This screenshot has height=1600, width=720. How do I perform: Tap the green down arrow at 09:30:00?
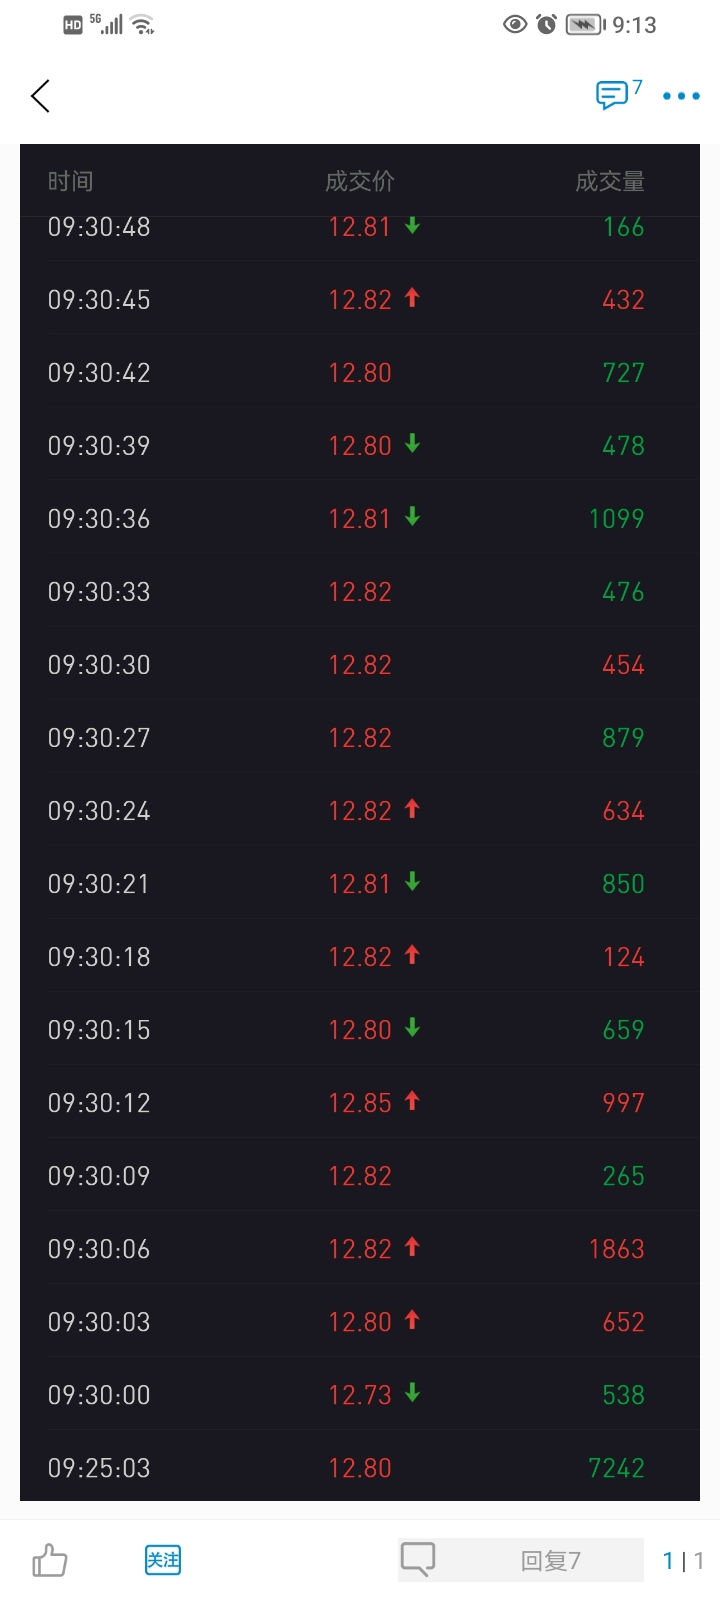412,1393
